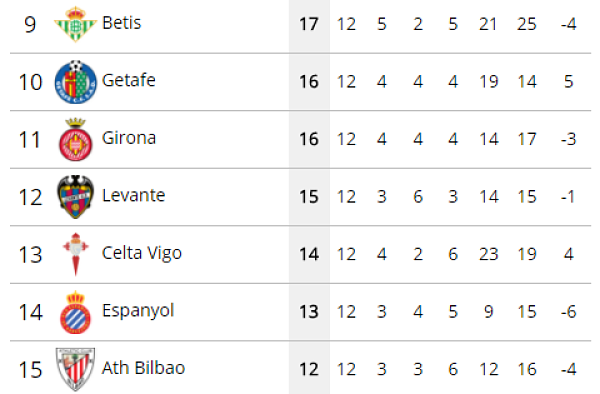The width and height of the screenshot is (600, 394).
Task: Select Celta Vigo goals scored 23
Action: (x=489, y=254)
